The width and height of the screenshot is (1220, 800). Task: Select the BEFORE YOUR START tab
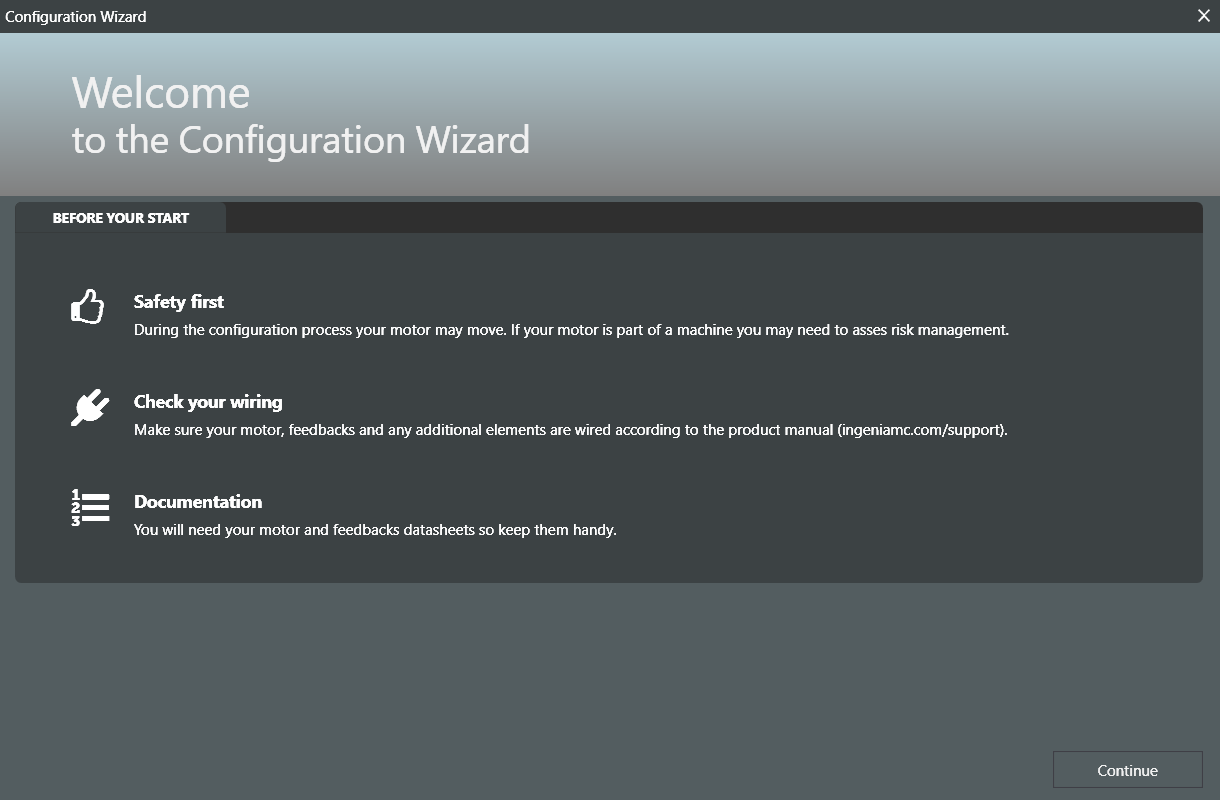121,218
